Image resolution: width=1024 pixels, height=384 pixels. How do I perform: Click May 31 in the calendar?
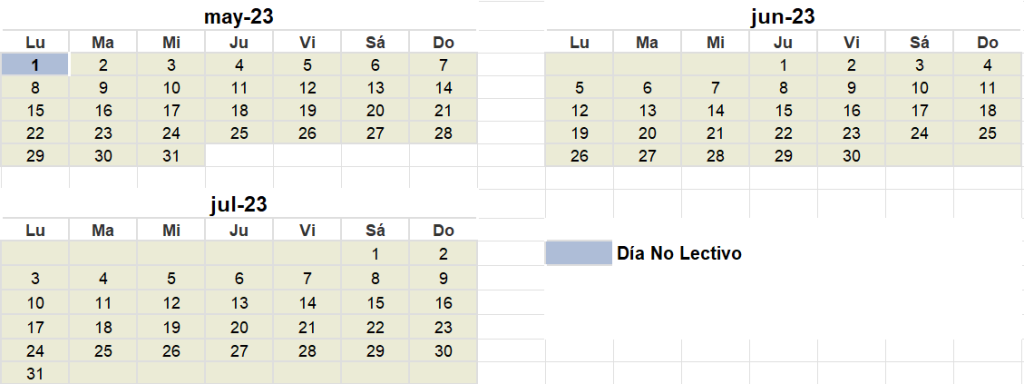coord(171,155)
